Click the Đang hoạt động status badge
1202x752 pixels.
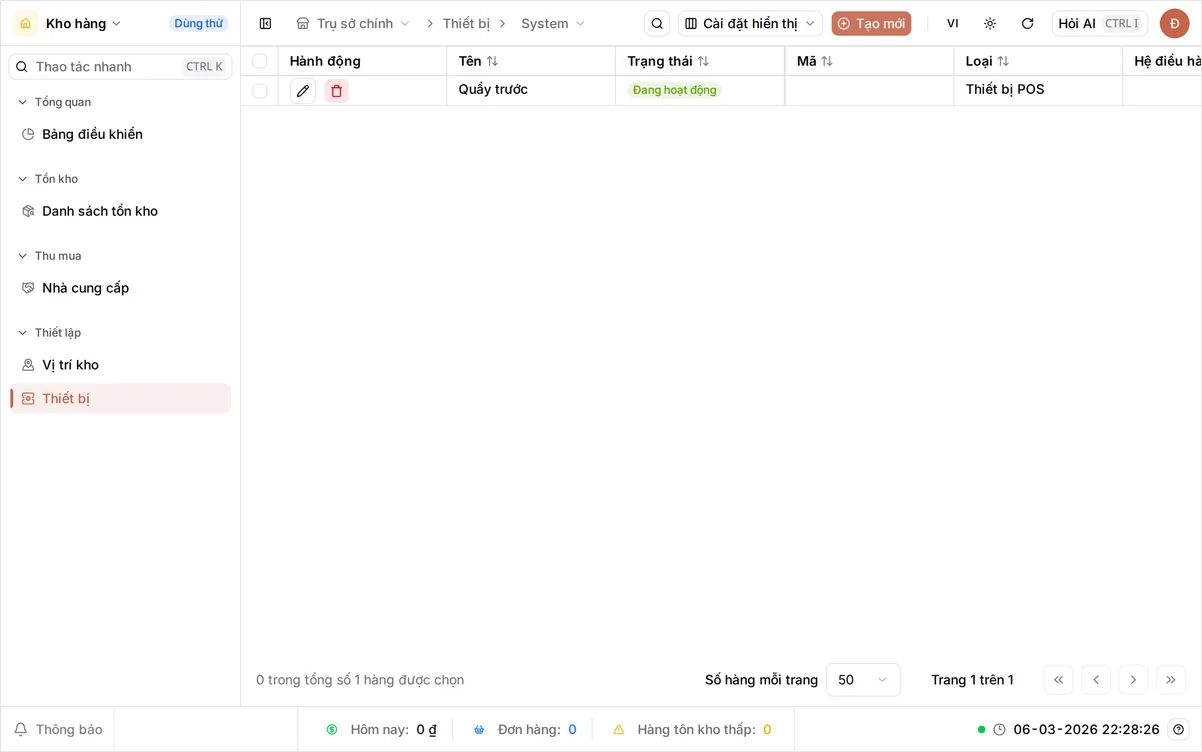674,90
